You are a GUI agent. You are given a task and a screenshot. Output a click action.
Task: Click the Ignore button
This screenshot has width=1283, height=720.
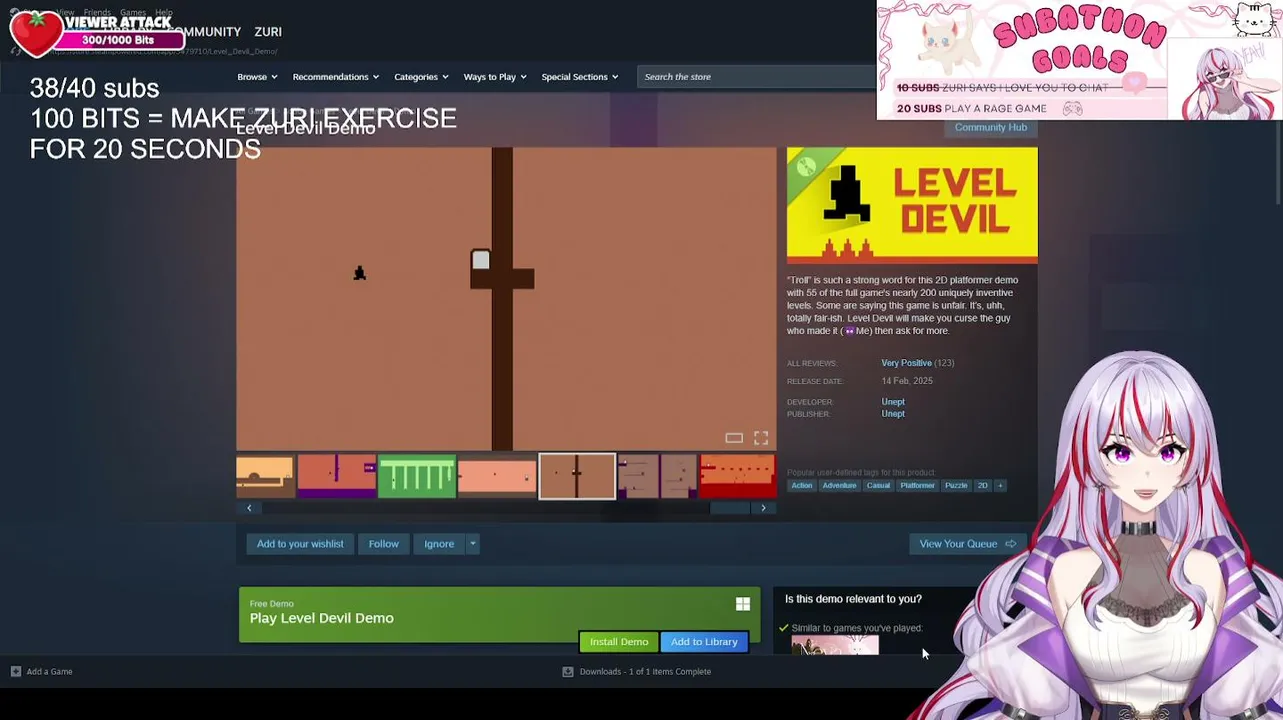click(x=439, y=544)
